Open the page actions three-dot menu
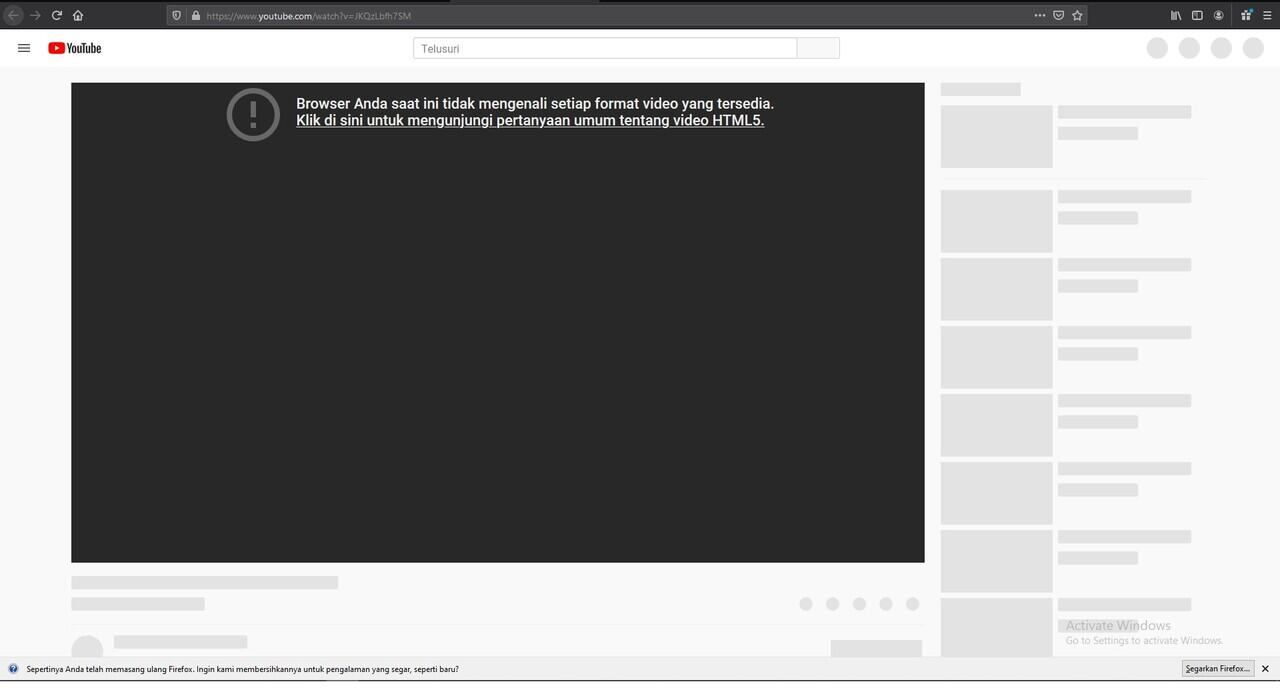Viewport: 1280px width, 688px height. [1040, 15]
